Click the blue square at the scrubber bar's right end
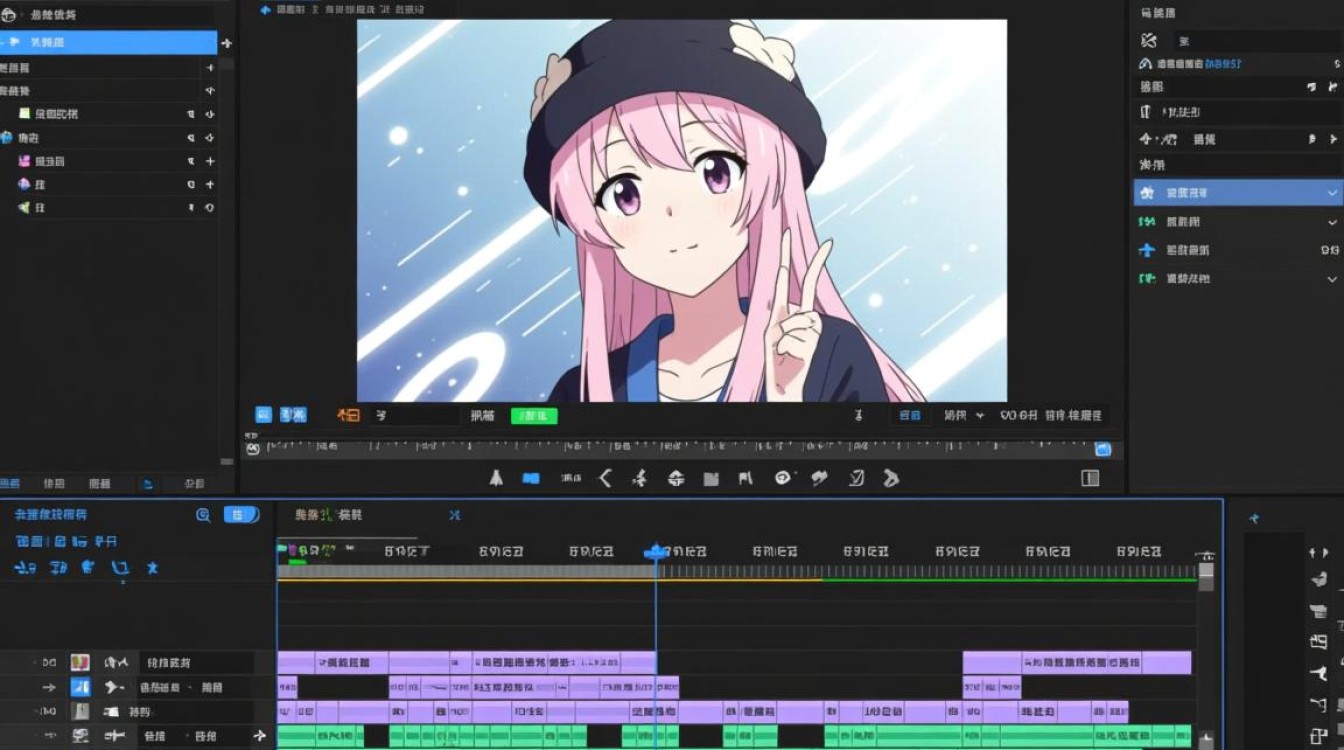 pyautogui.click(x=1103, y=450)
